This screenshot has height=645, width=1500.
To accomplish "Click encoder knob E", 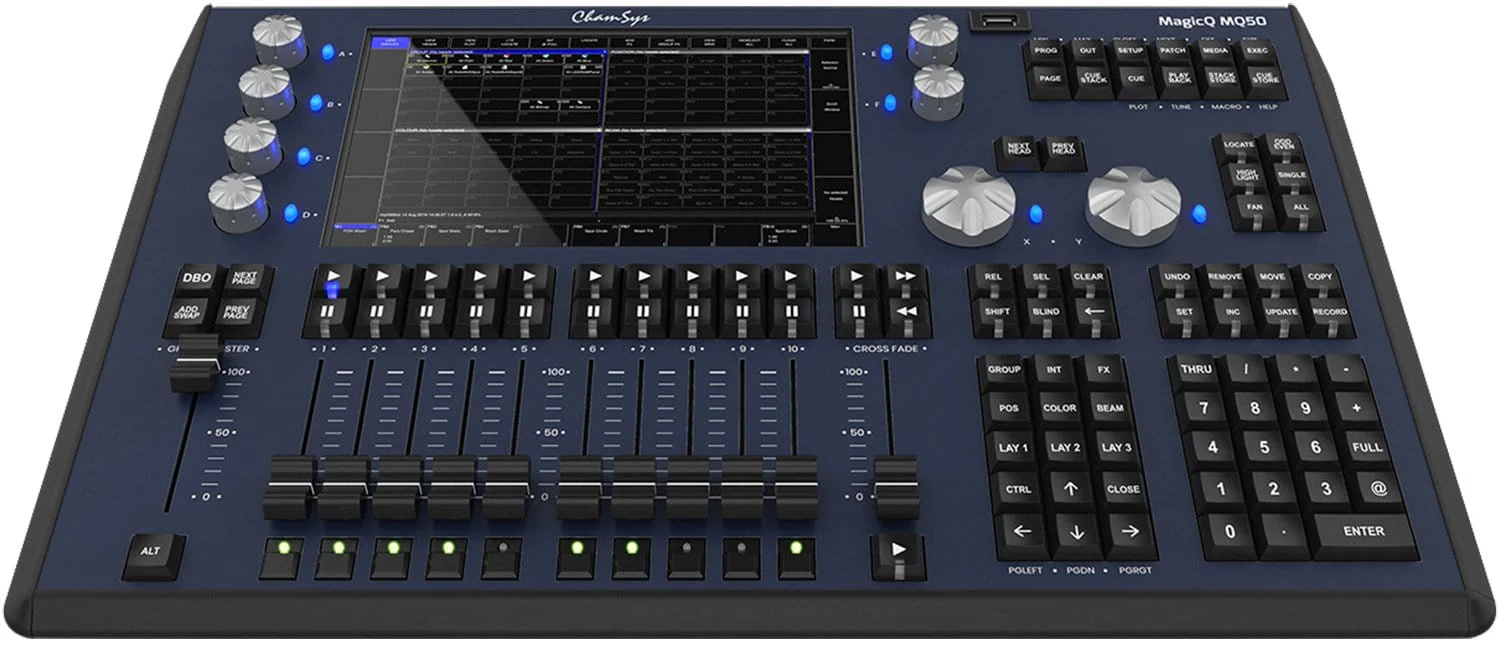I will click(932, 41).
